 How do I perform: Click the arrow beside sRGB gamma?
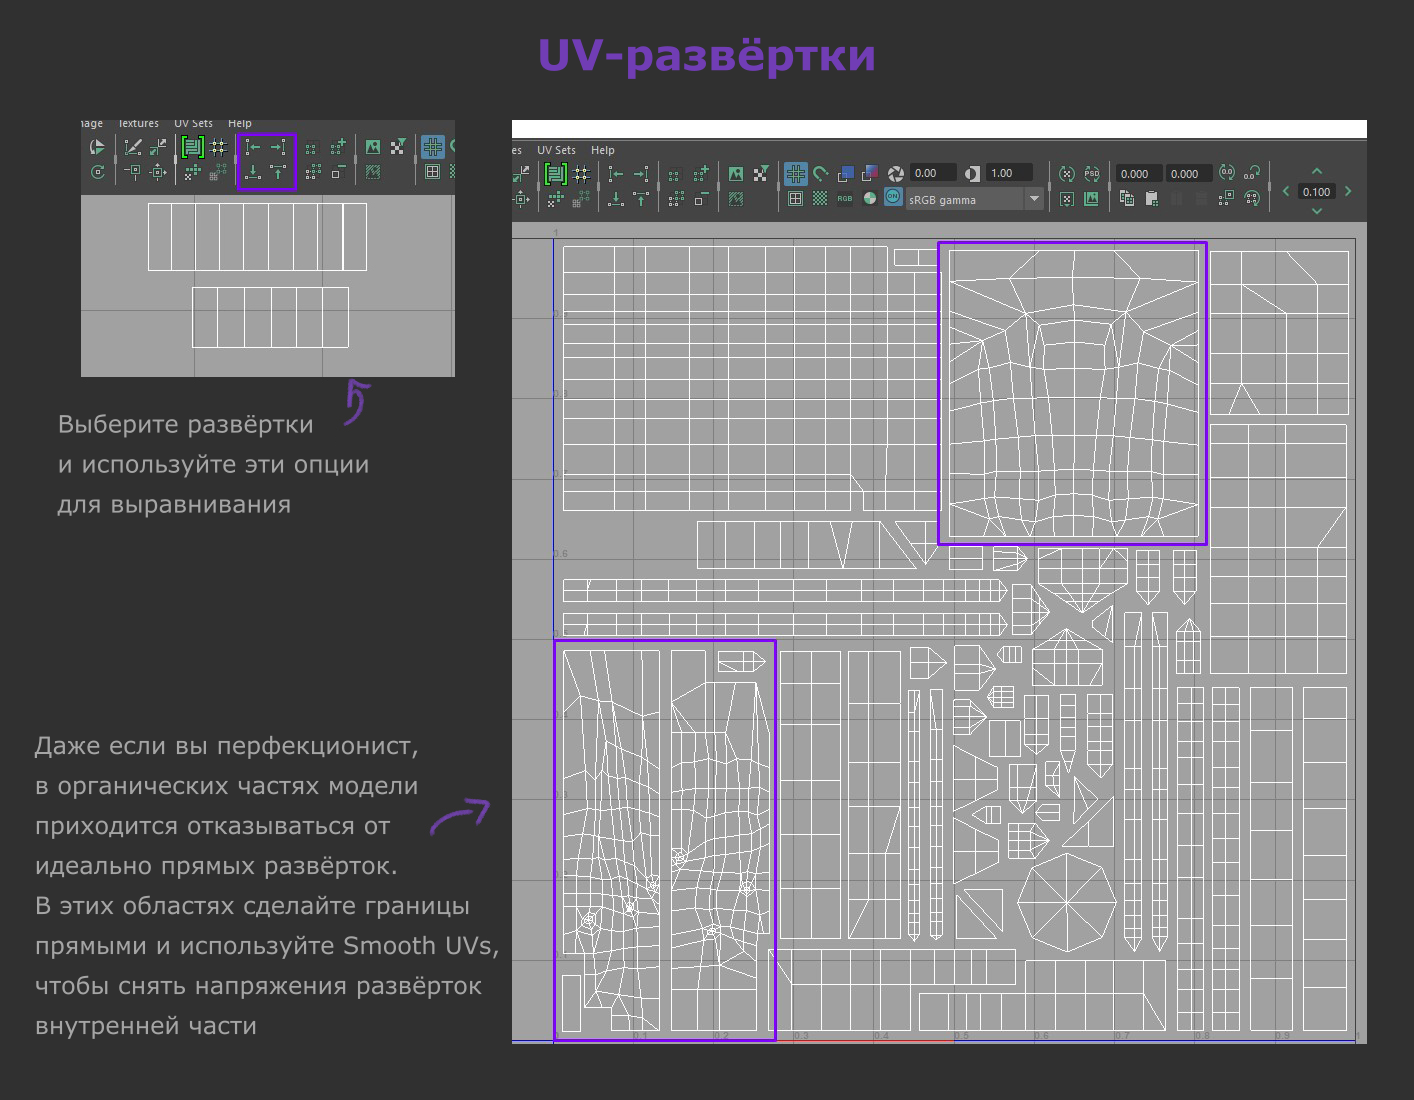tap(1034, 199)
